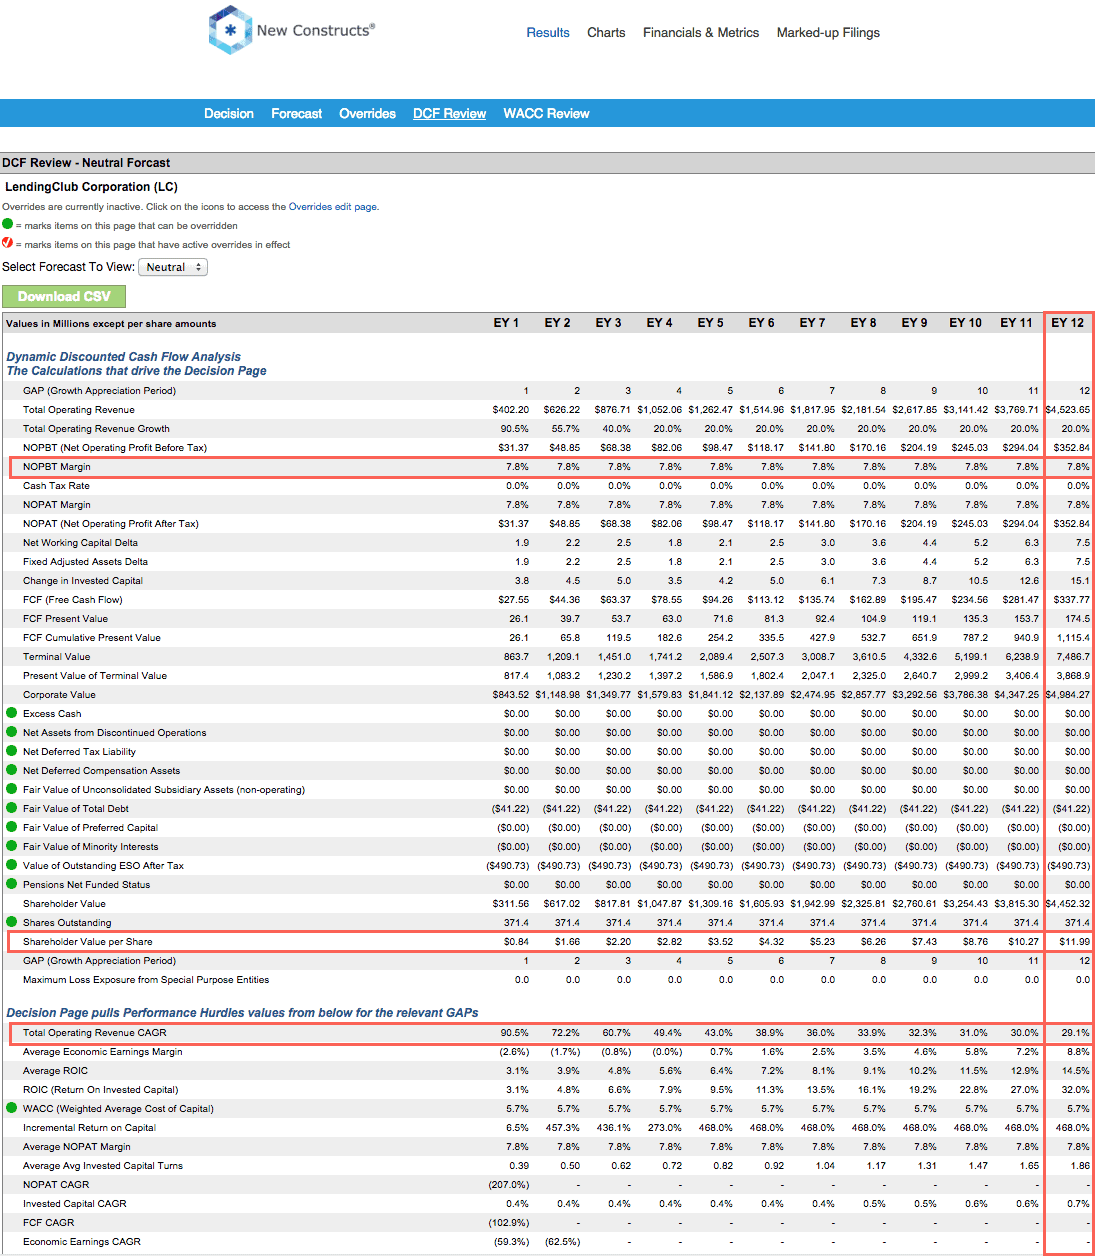Click the Dynamic Discounted Cash Flow Analysis heading
This screenshot has width=1095, height=1256.
point(124,357)
